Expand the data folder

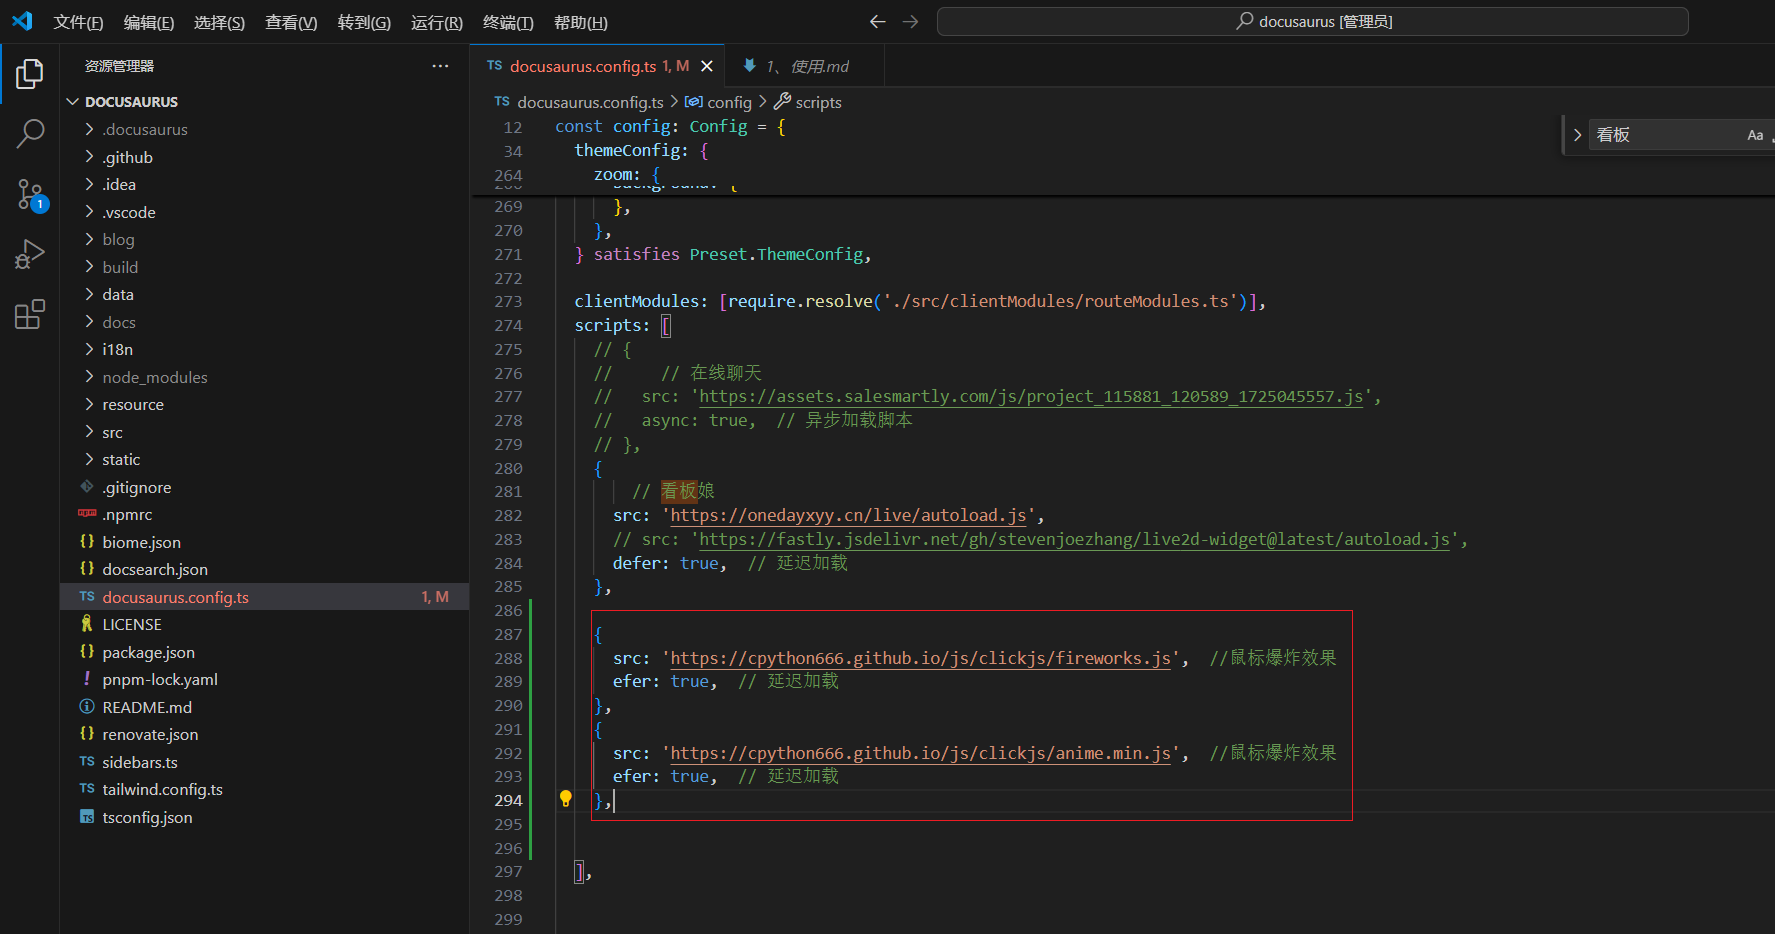[117, 294]
